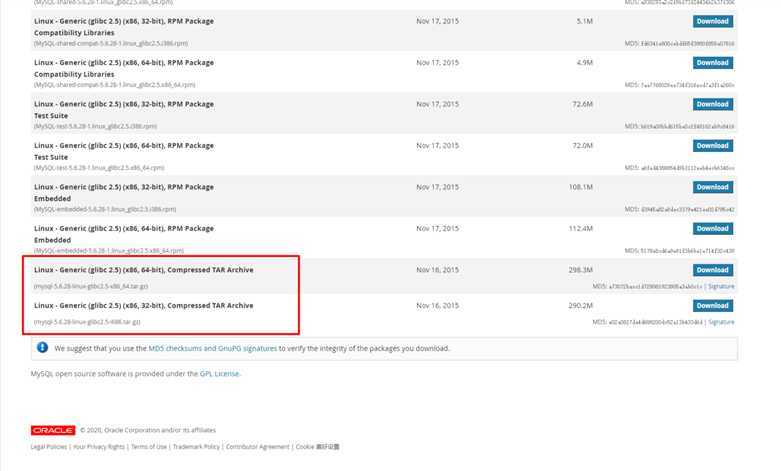781x471 pixels.
Task: Download the 5.1M 32-bit Compatibility Libraries RPM
Action: tap(712, 21)
